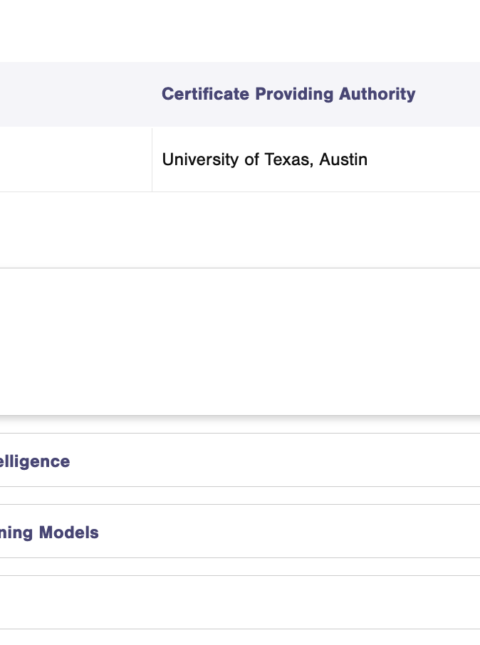
Task: Click the word 'Providing' in the column header
Action: 294,94
